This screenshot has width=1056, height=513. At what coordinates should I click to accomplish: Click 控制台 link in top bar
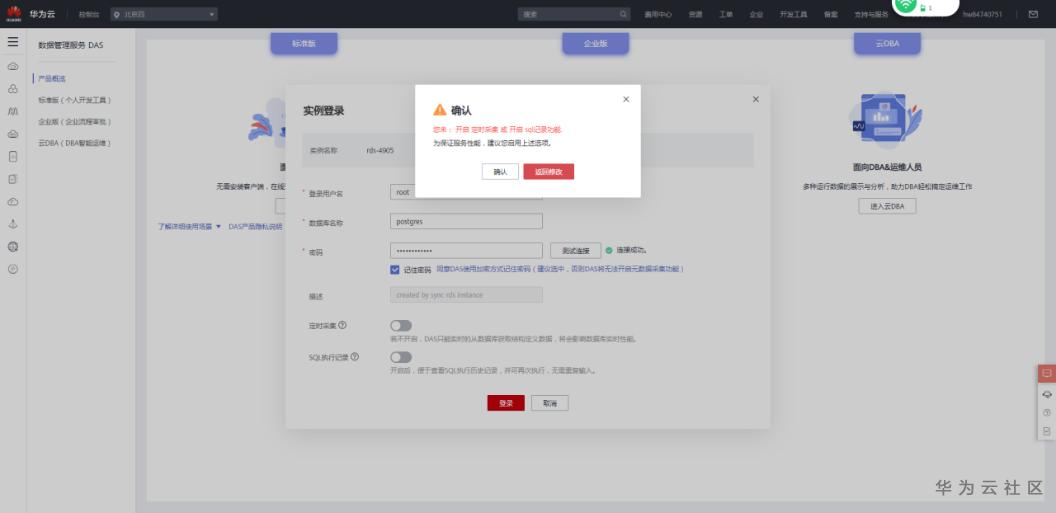[88, 14]
